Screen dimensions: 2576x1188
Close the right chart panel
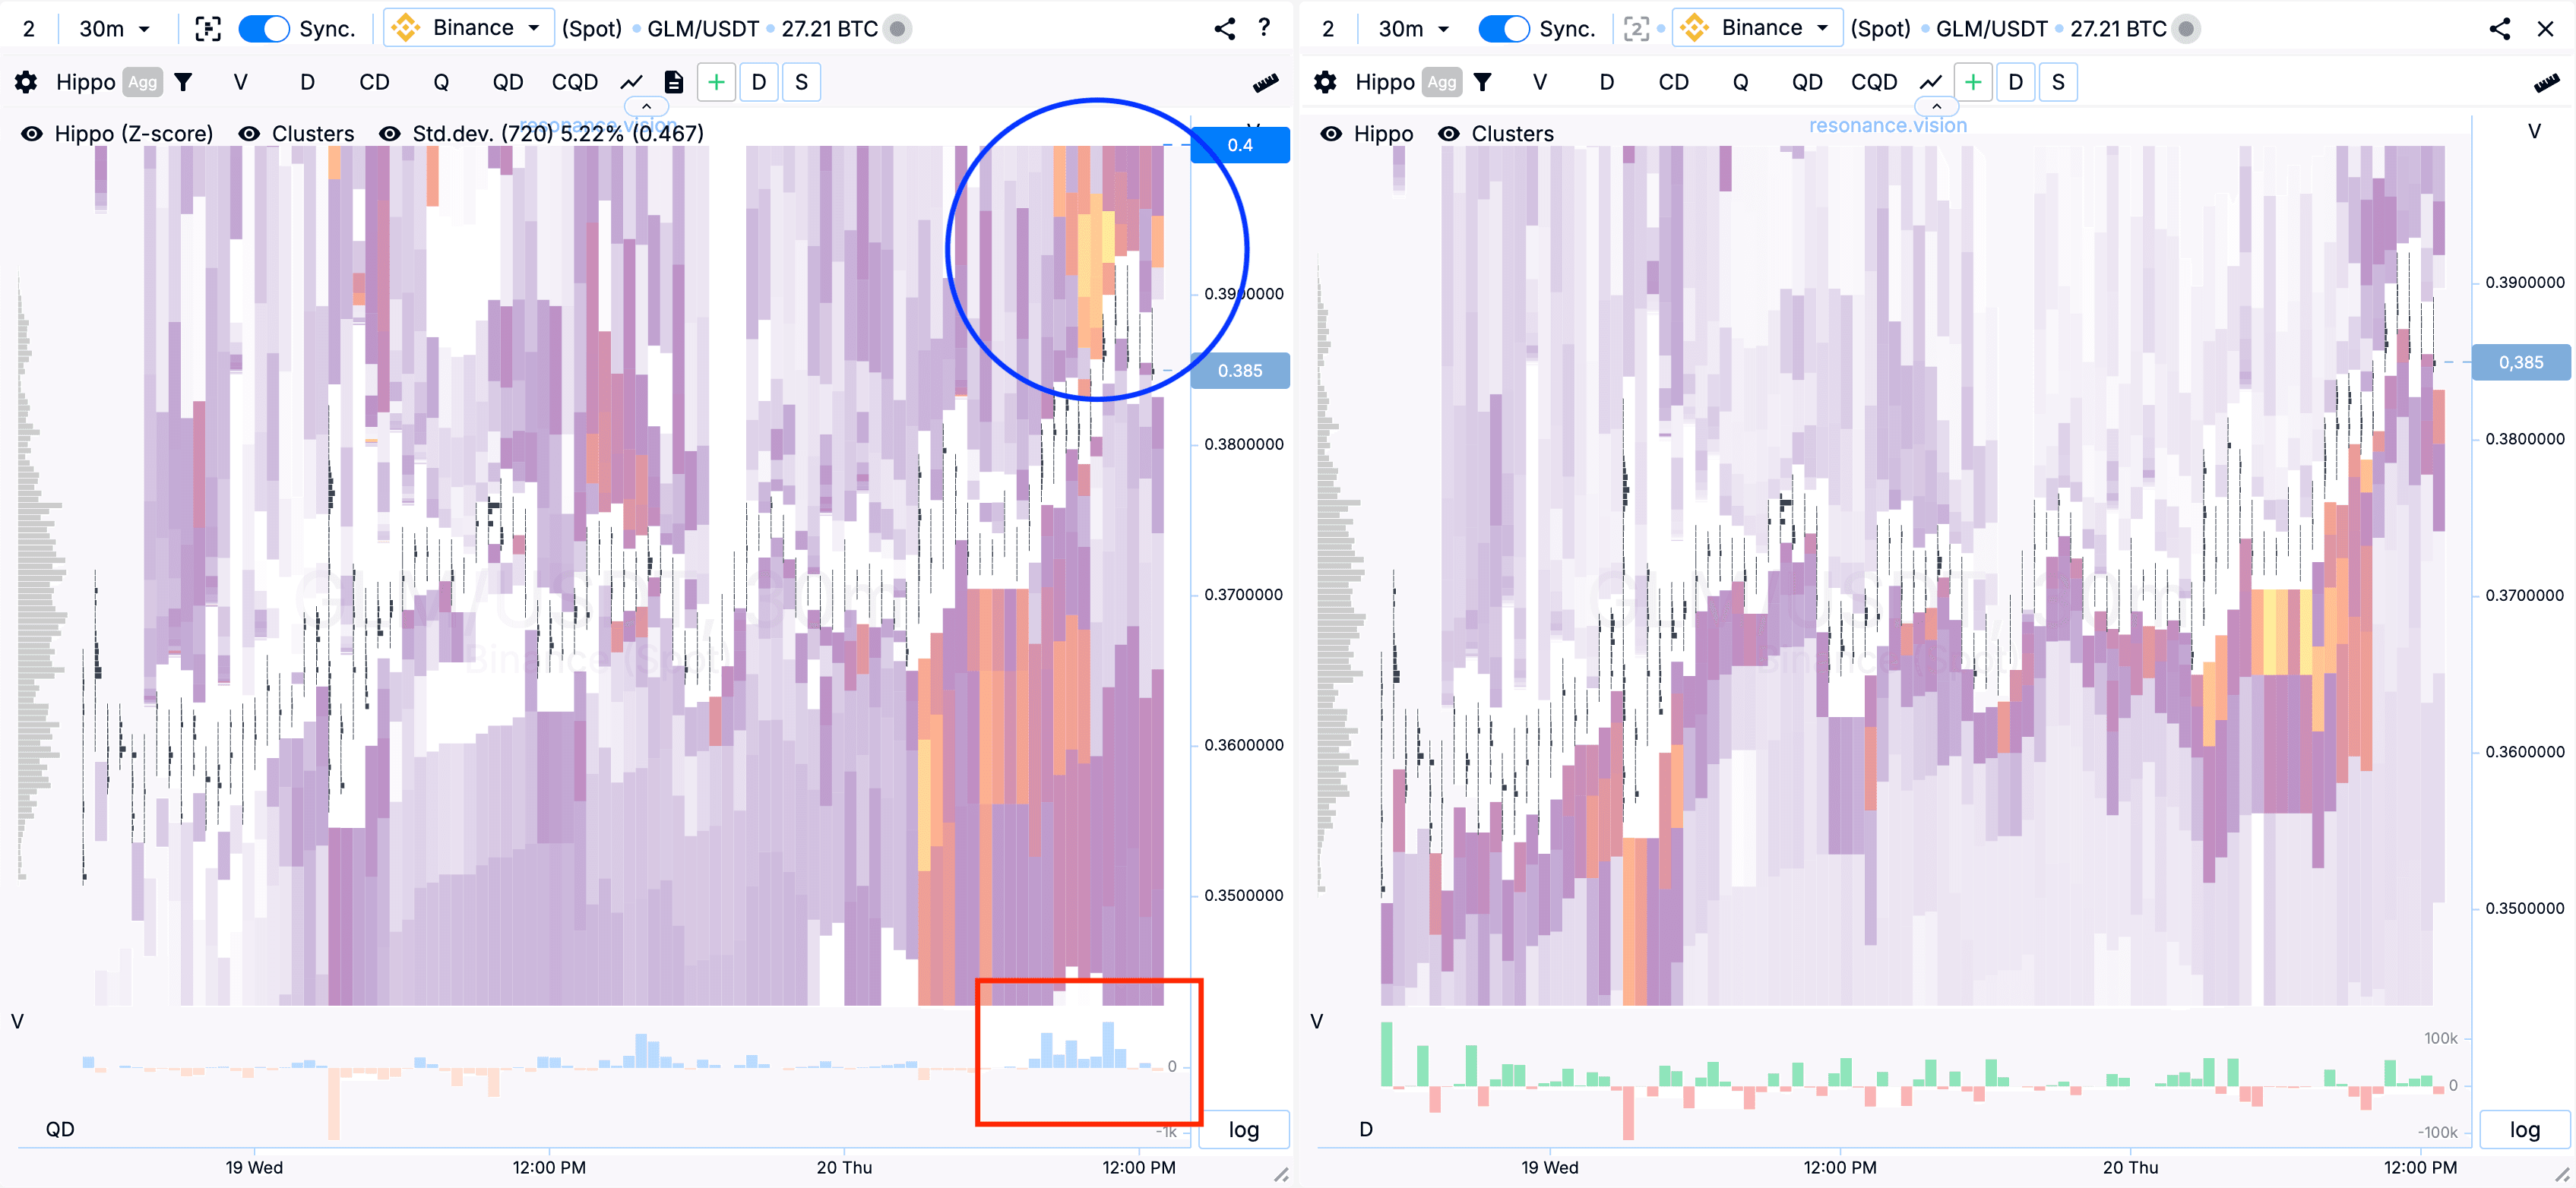point(2545,28)
